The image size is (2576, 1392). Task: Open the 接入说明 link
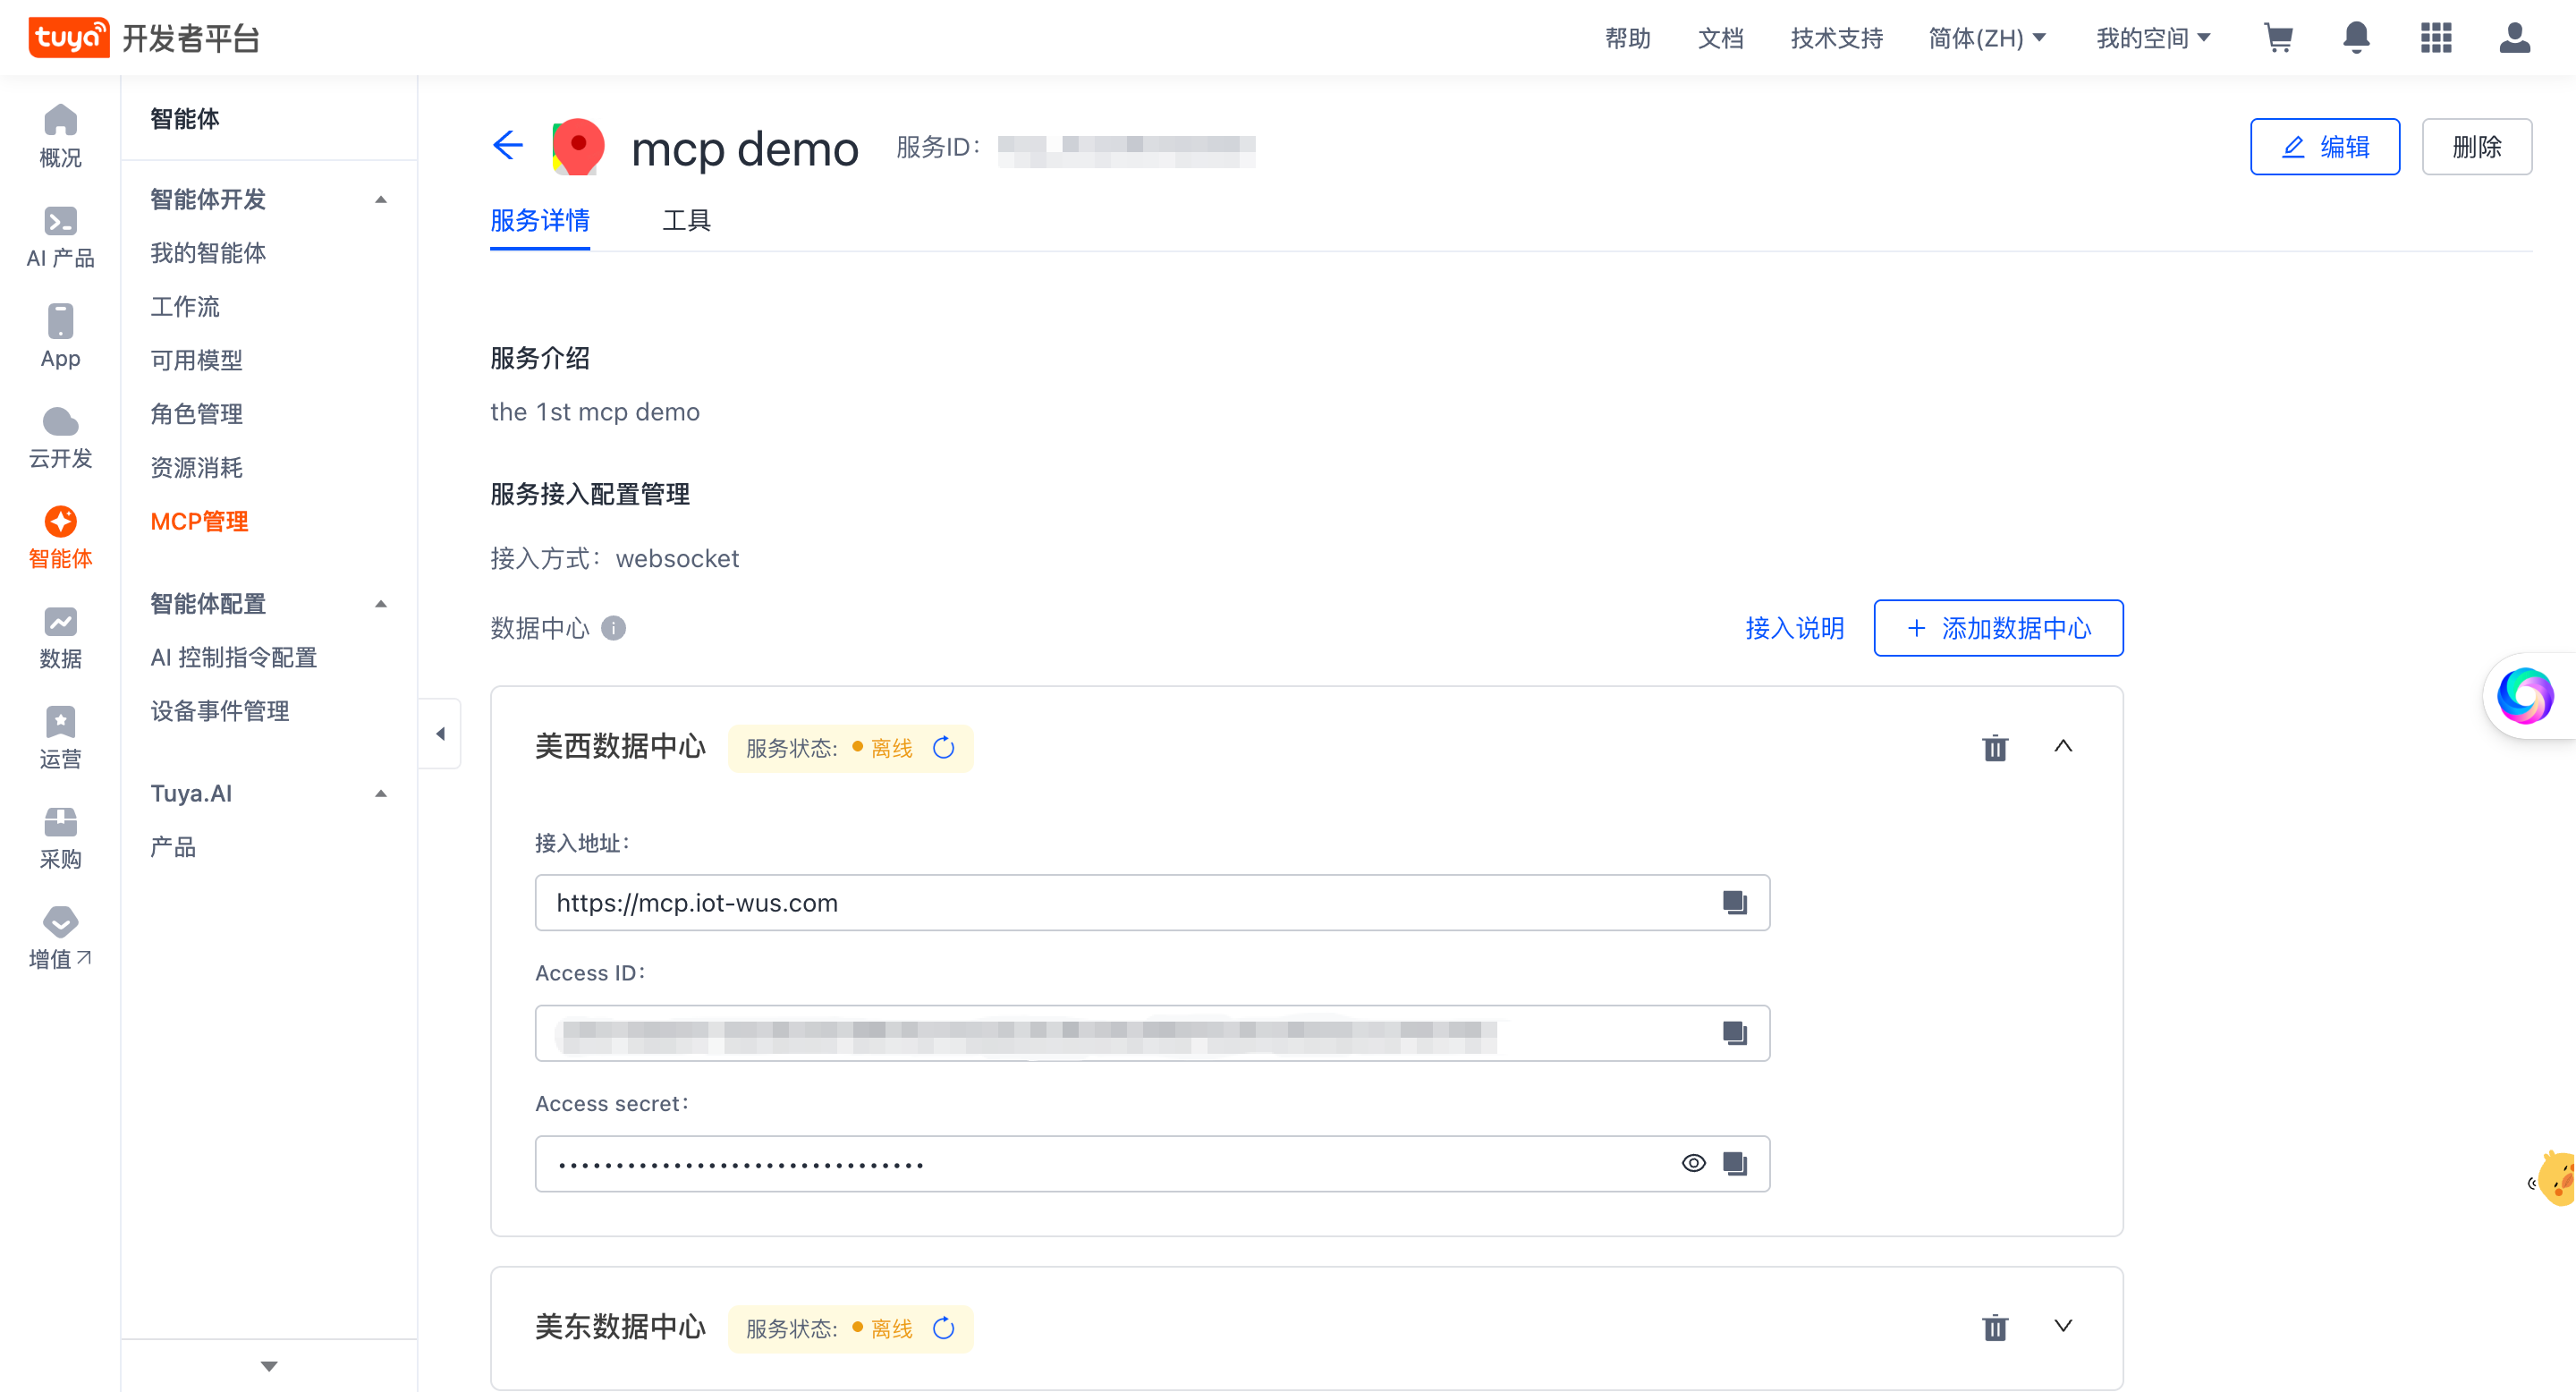[x=1794, y=628]
